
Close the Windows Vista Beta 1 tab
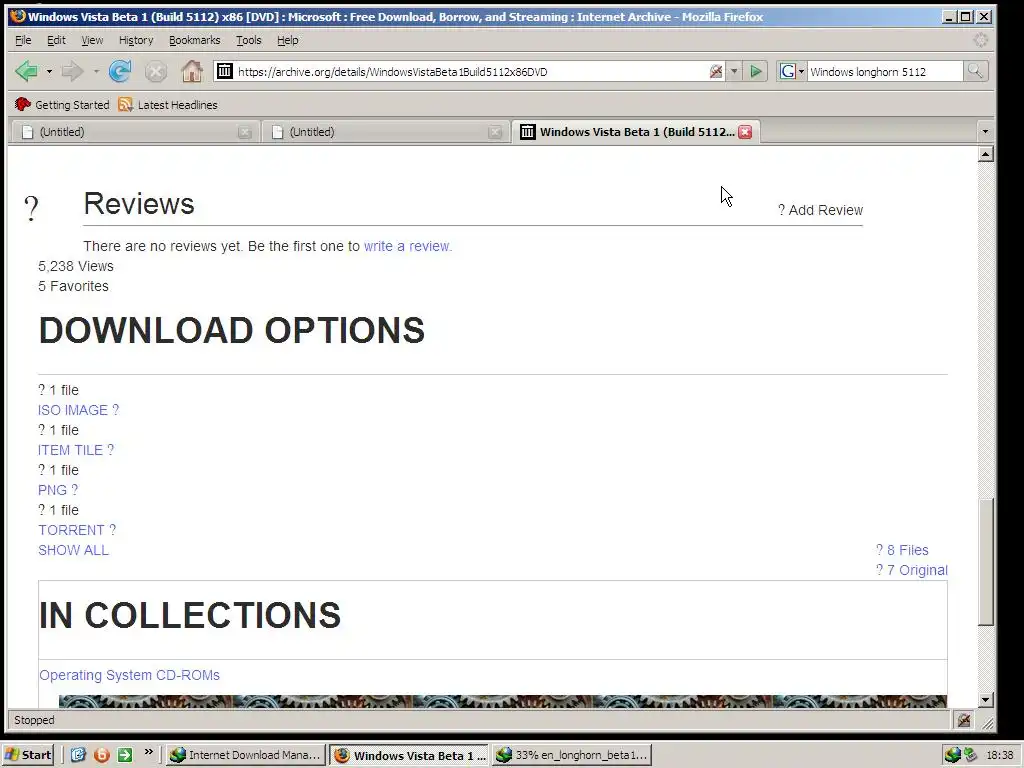coord(744,132)
